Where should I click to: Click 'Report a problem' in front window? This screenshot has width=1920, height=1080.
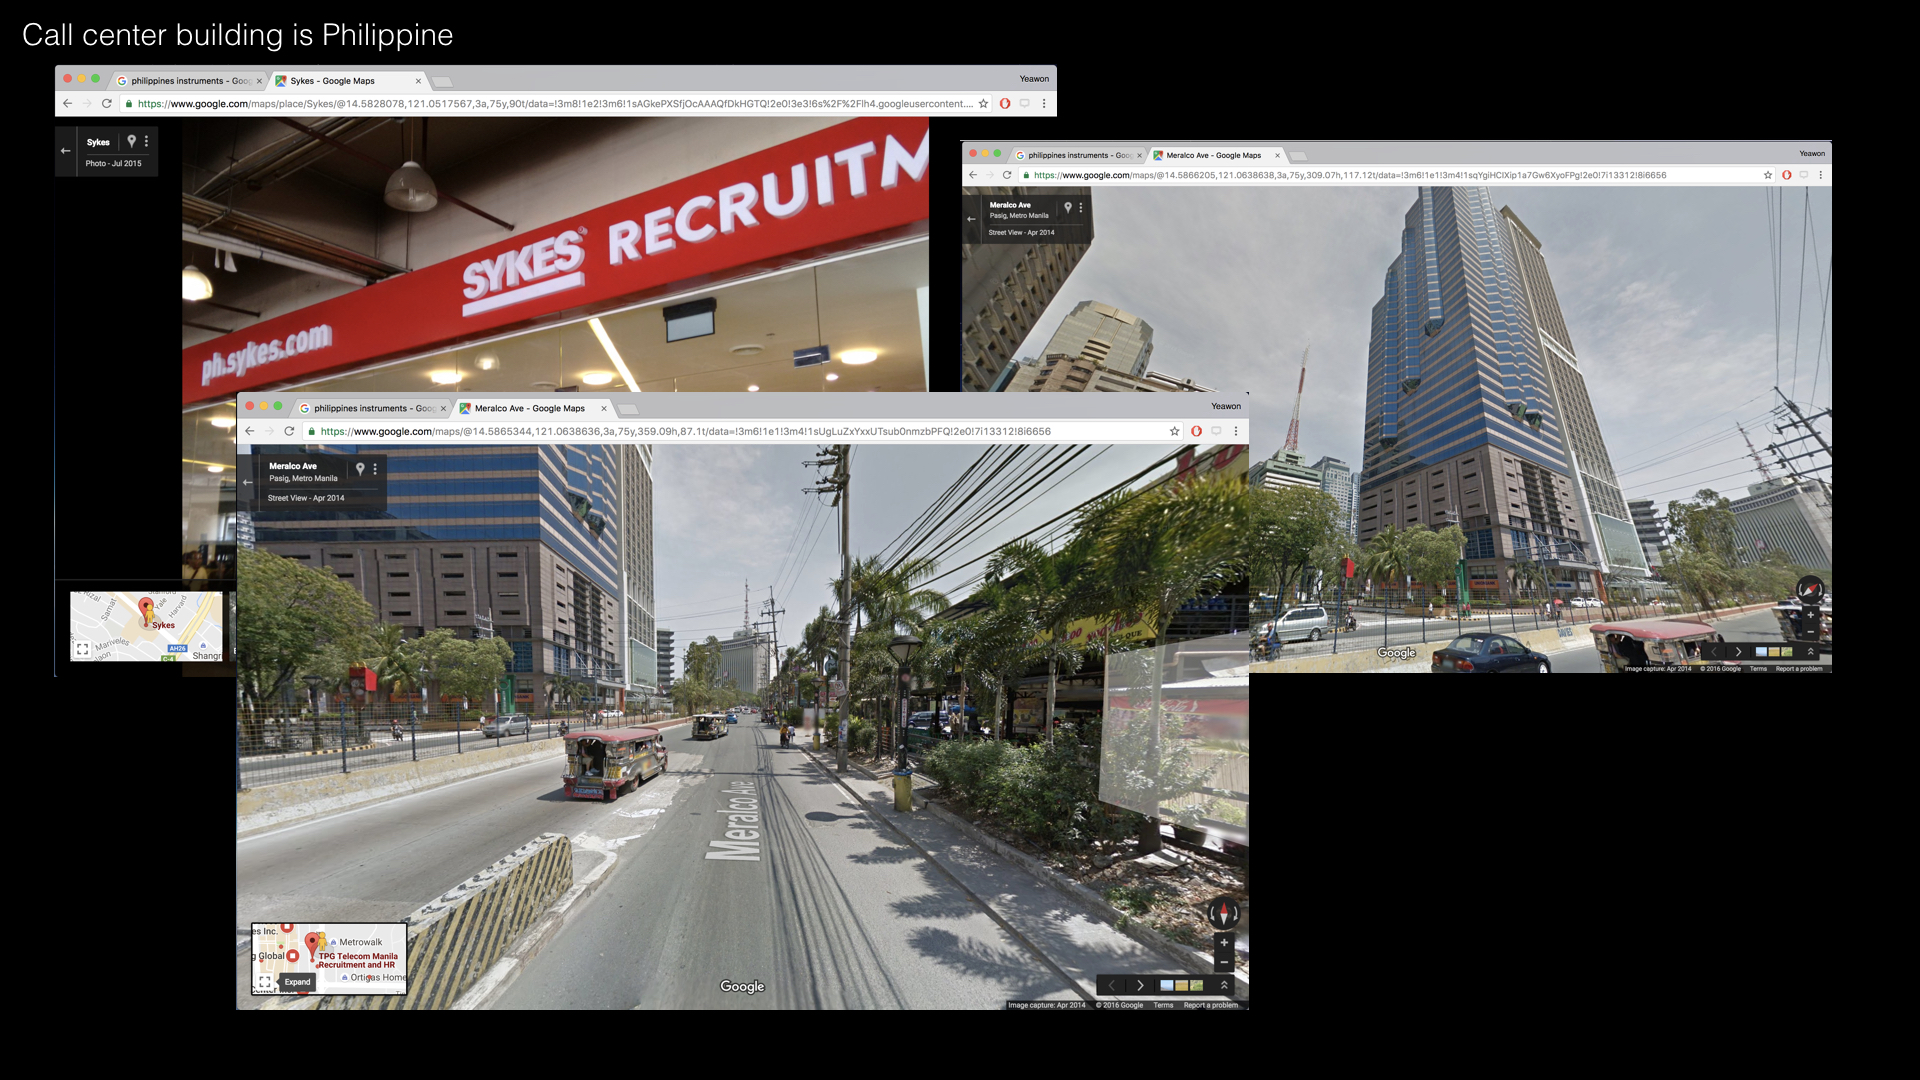pos(1211,1005)
